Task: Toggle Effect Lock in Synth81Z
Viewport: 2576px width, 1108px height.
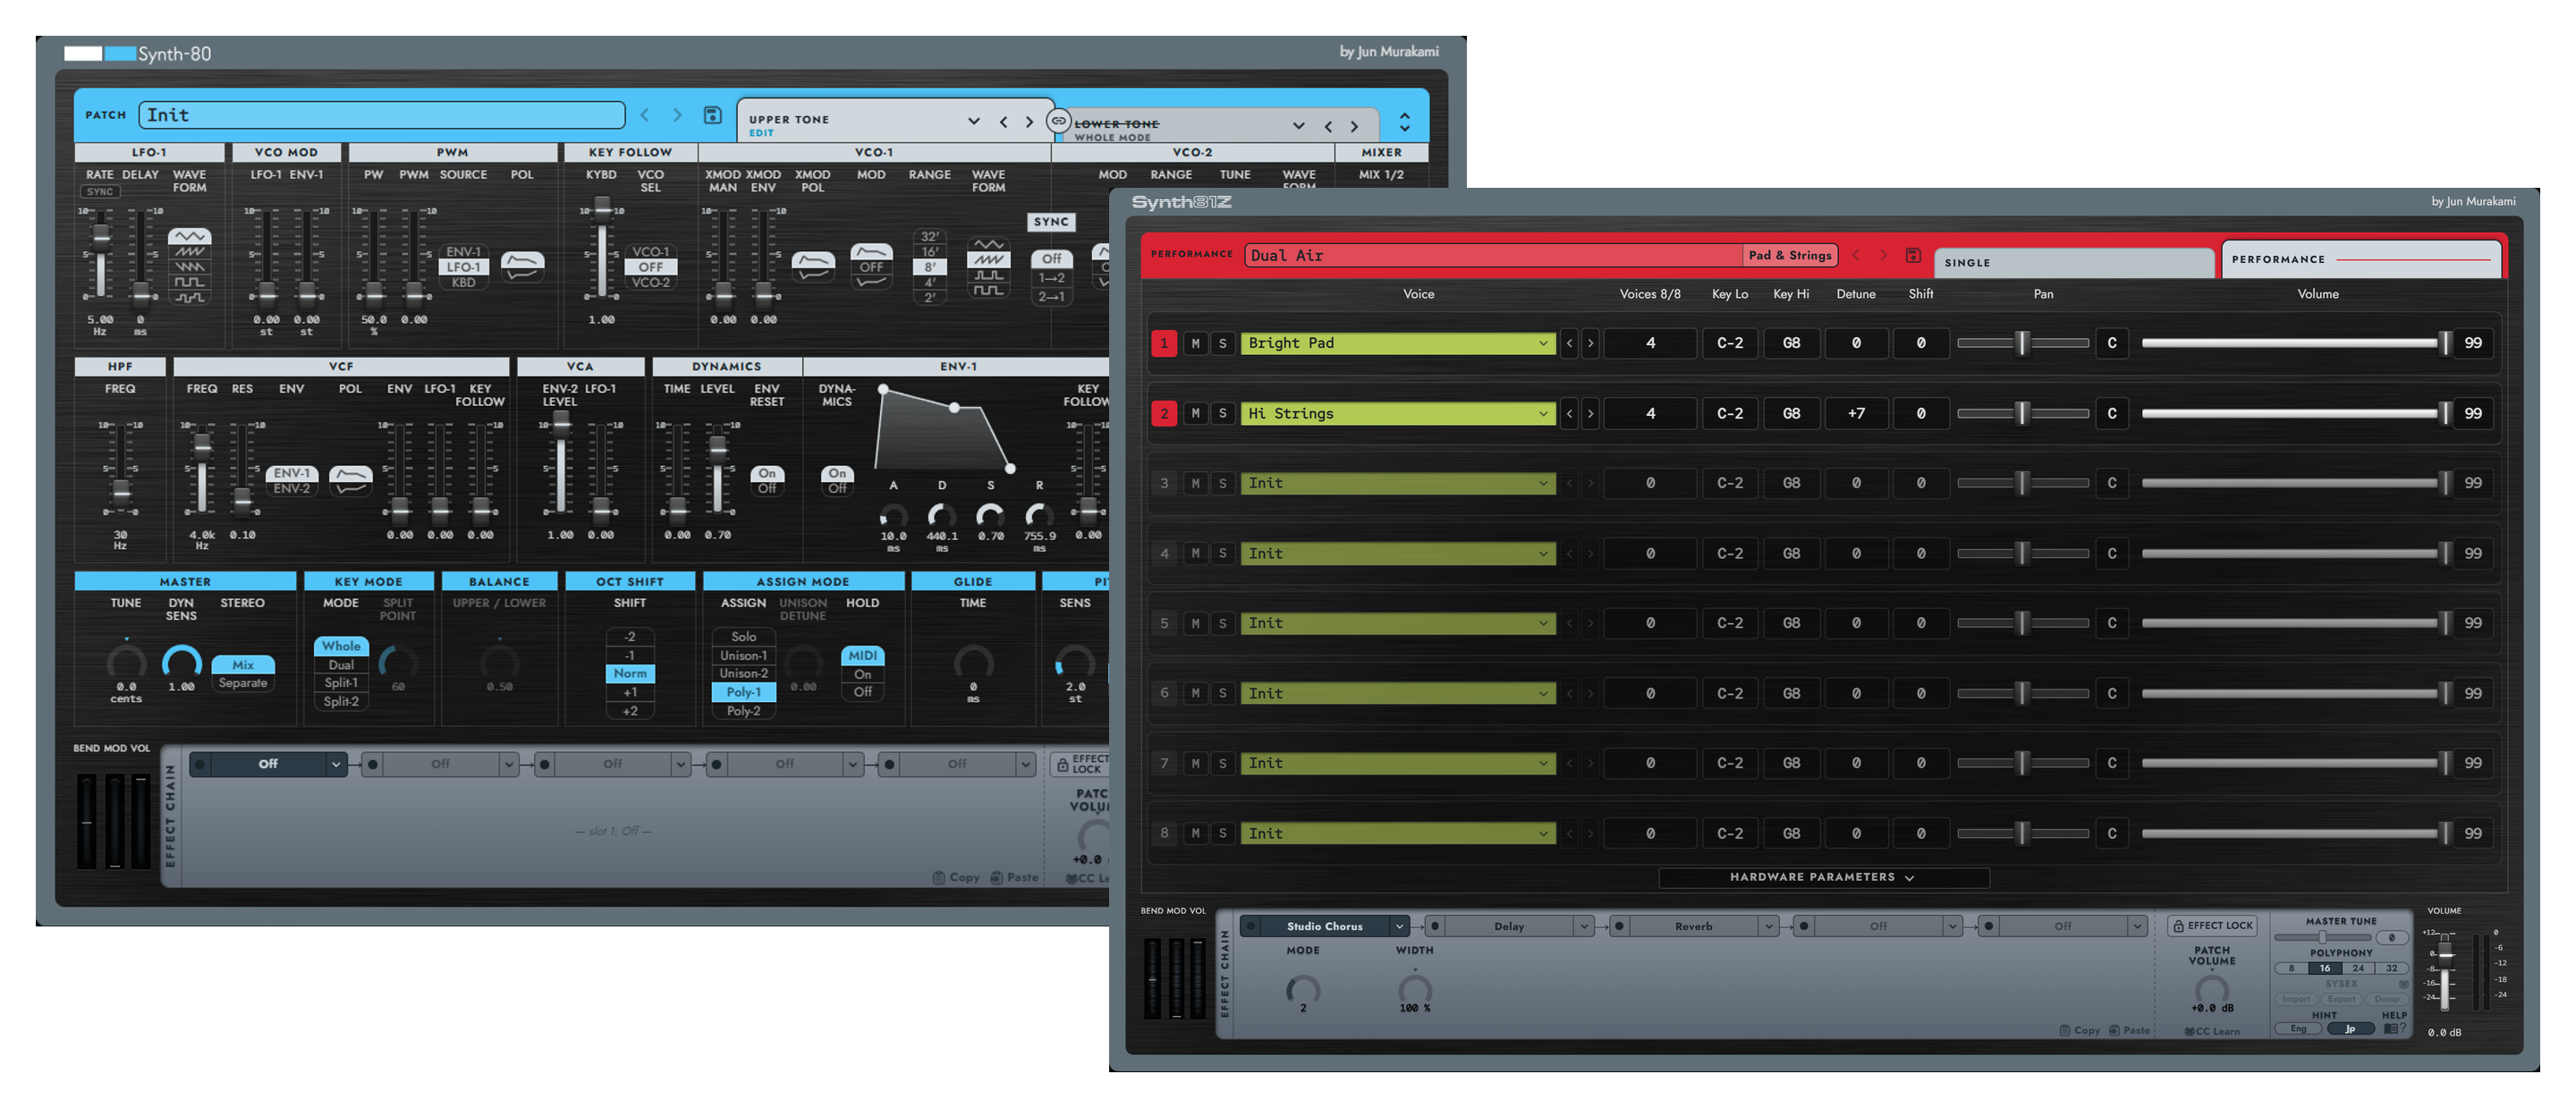Action: (2212, 925)
